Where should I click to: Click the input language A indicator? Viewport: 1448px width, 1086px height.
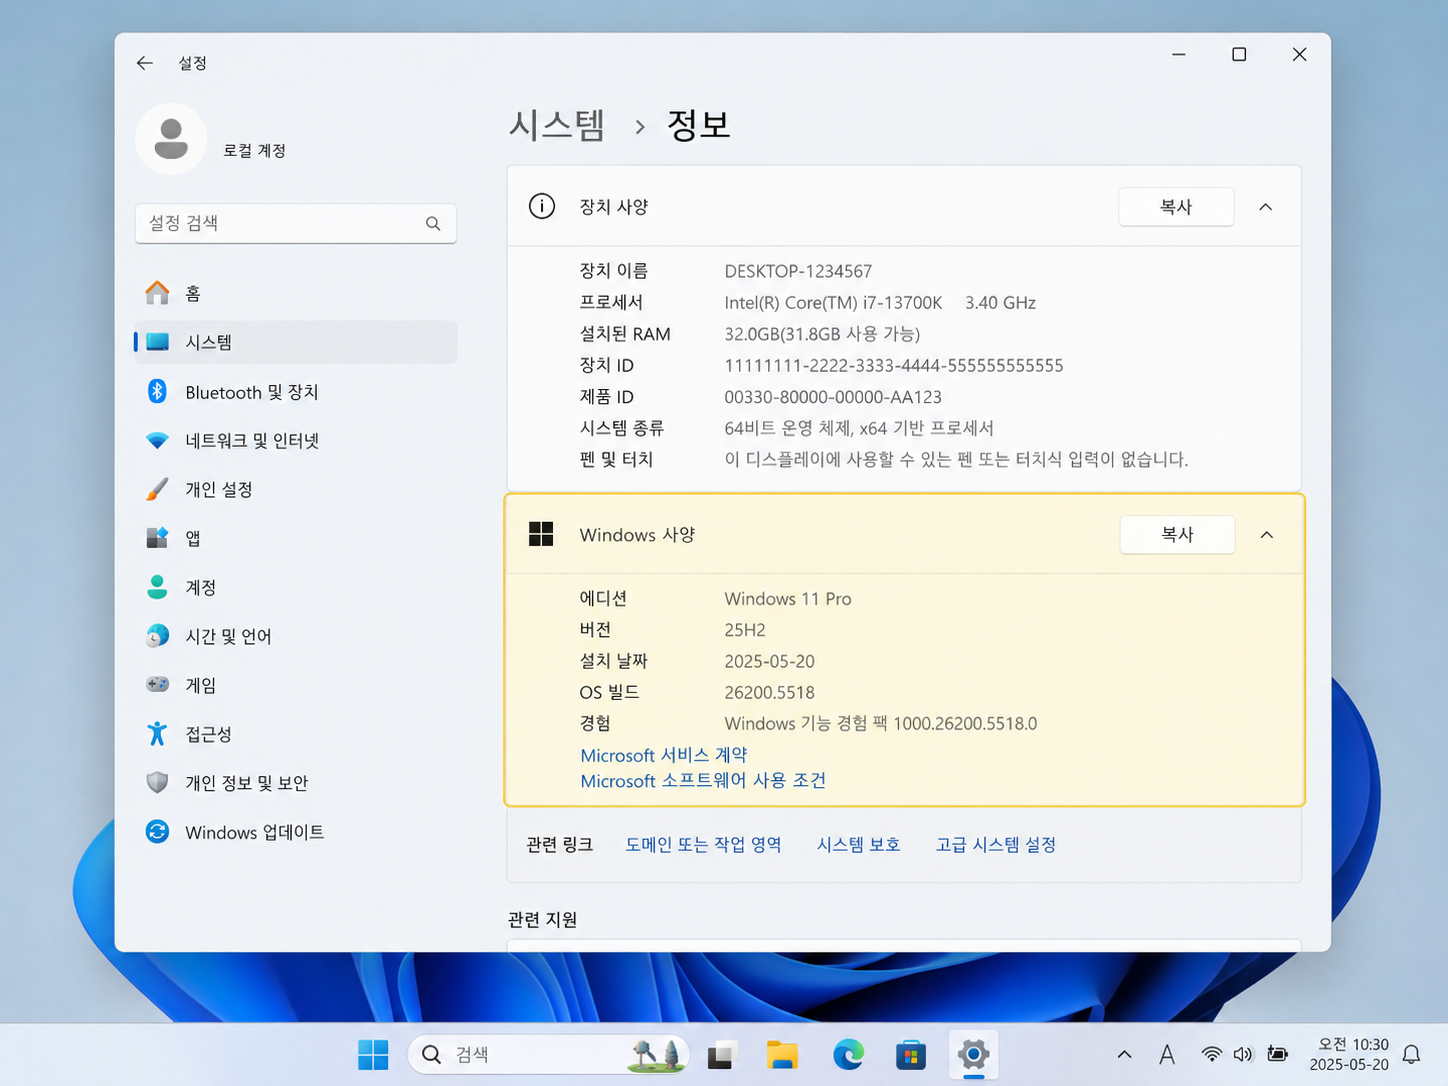(x=1166, y=1054)
